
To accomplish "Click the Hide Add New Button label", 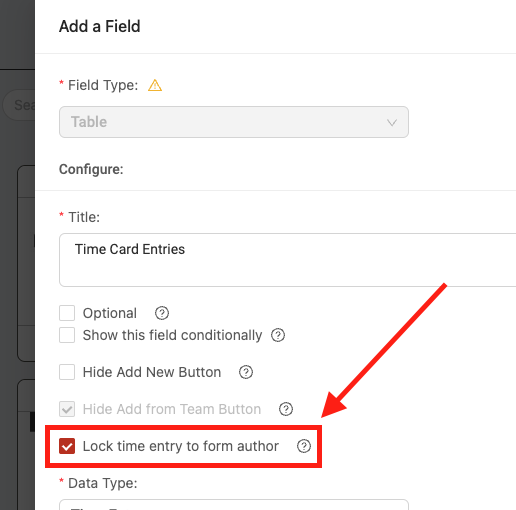I will (x=152, y=372).
